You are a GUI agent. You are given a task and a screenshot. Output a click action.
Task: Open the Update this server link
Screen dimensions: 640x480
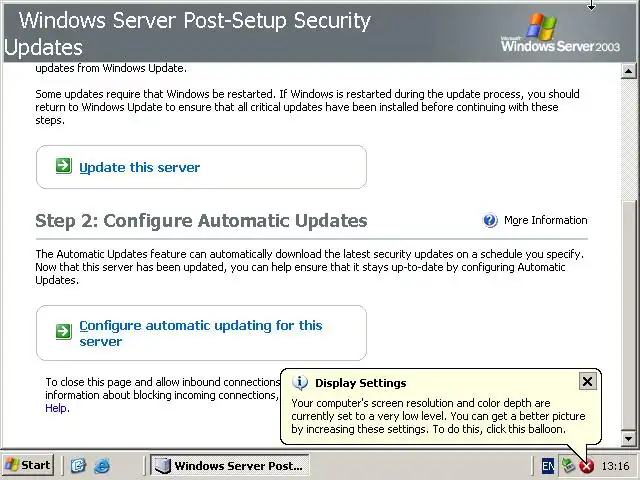coord(140,168)
